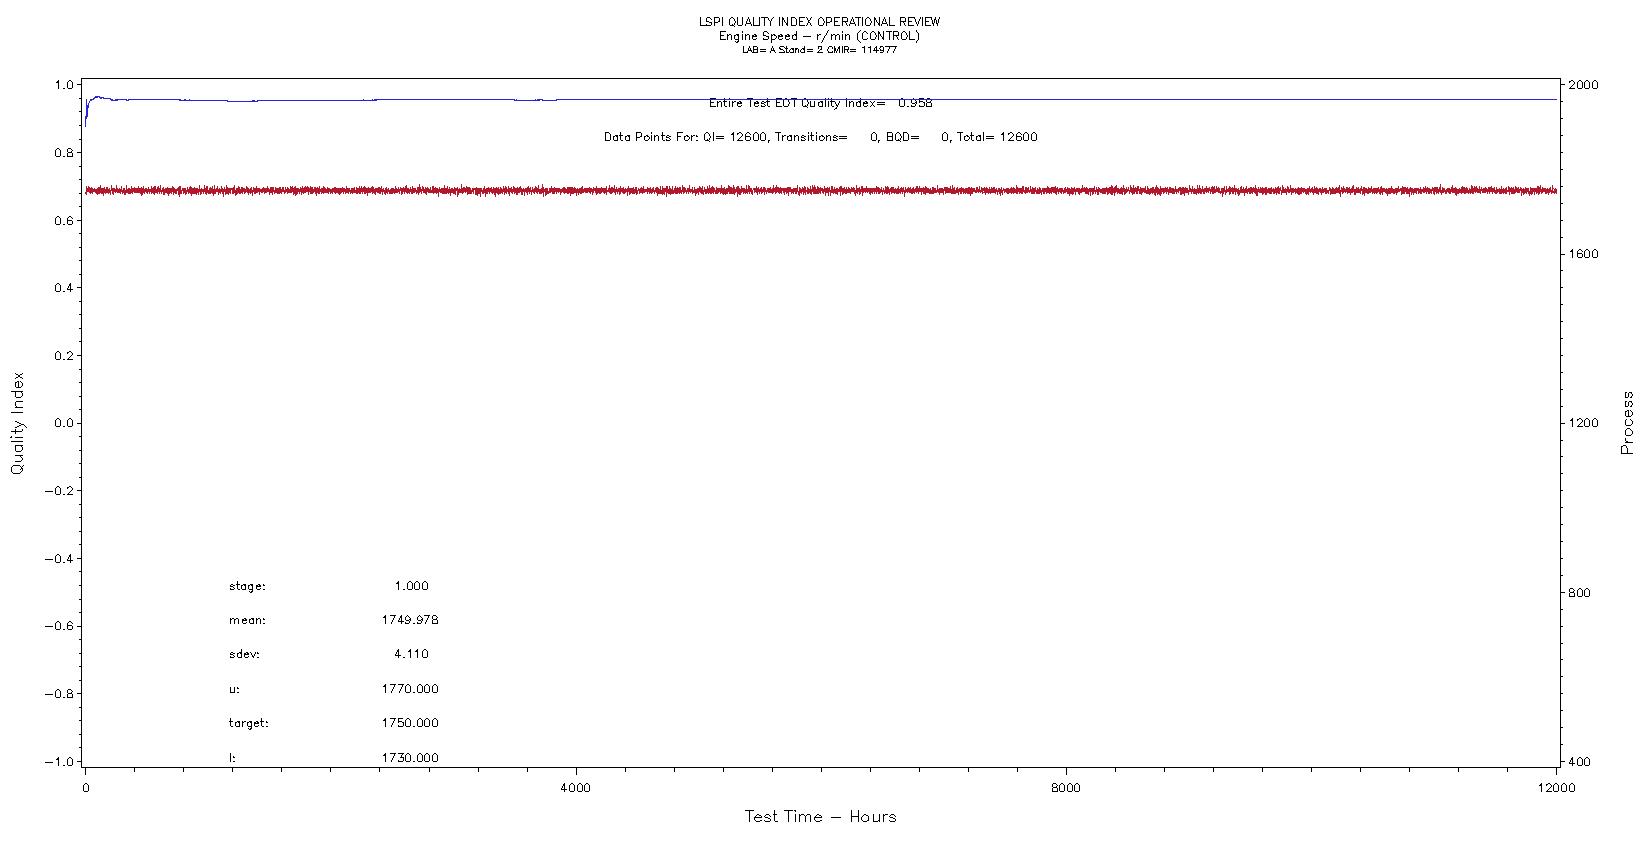Click the mean value 1749.978
Viewport: 1648px width, 845px height.
tap(409, 620)
